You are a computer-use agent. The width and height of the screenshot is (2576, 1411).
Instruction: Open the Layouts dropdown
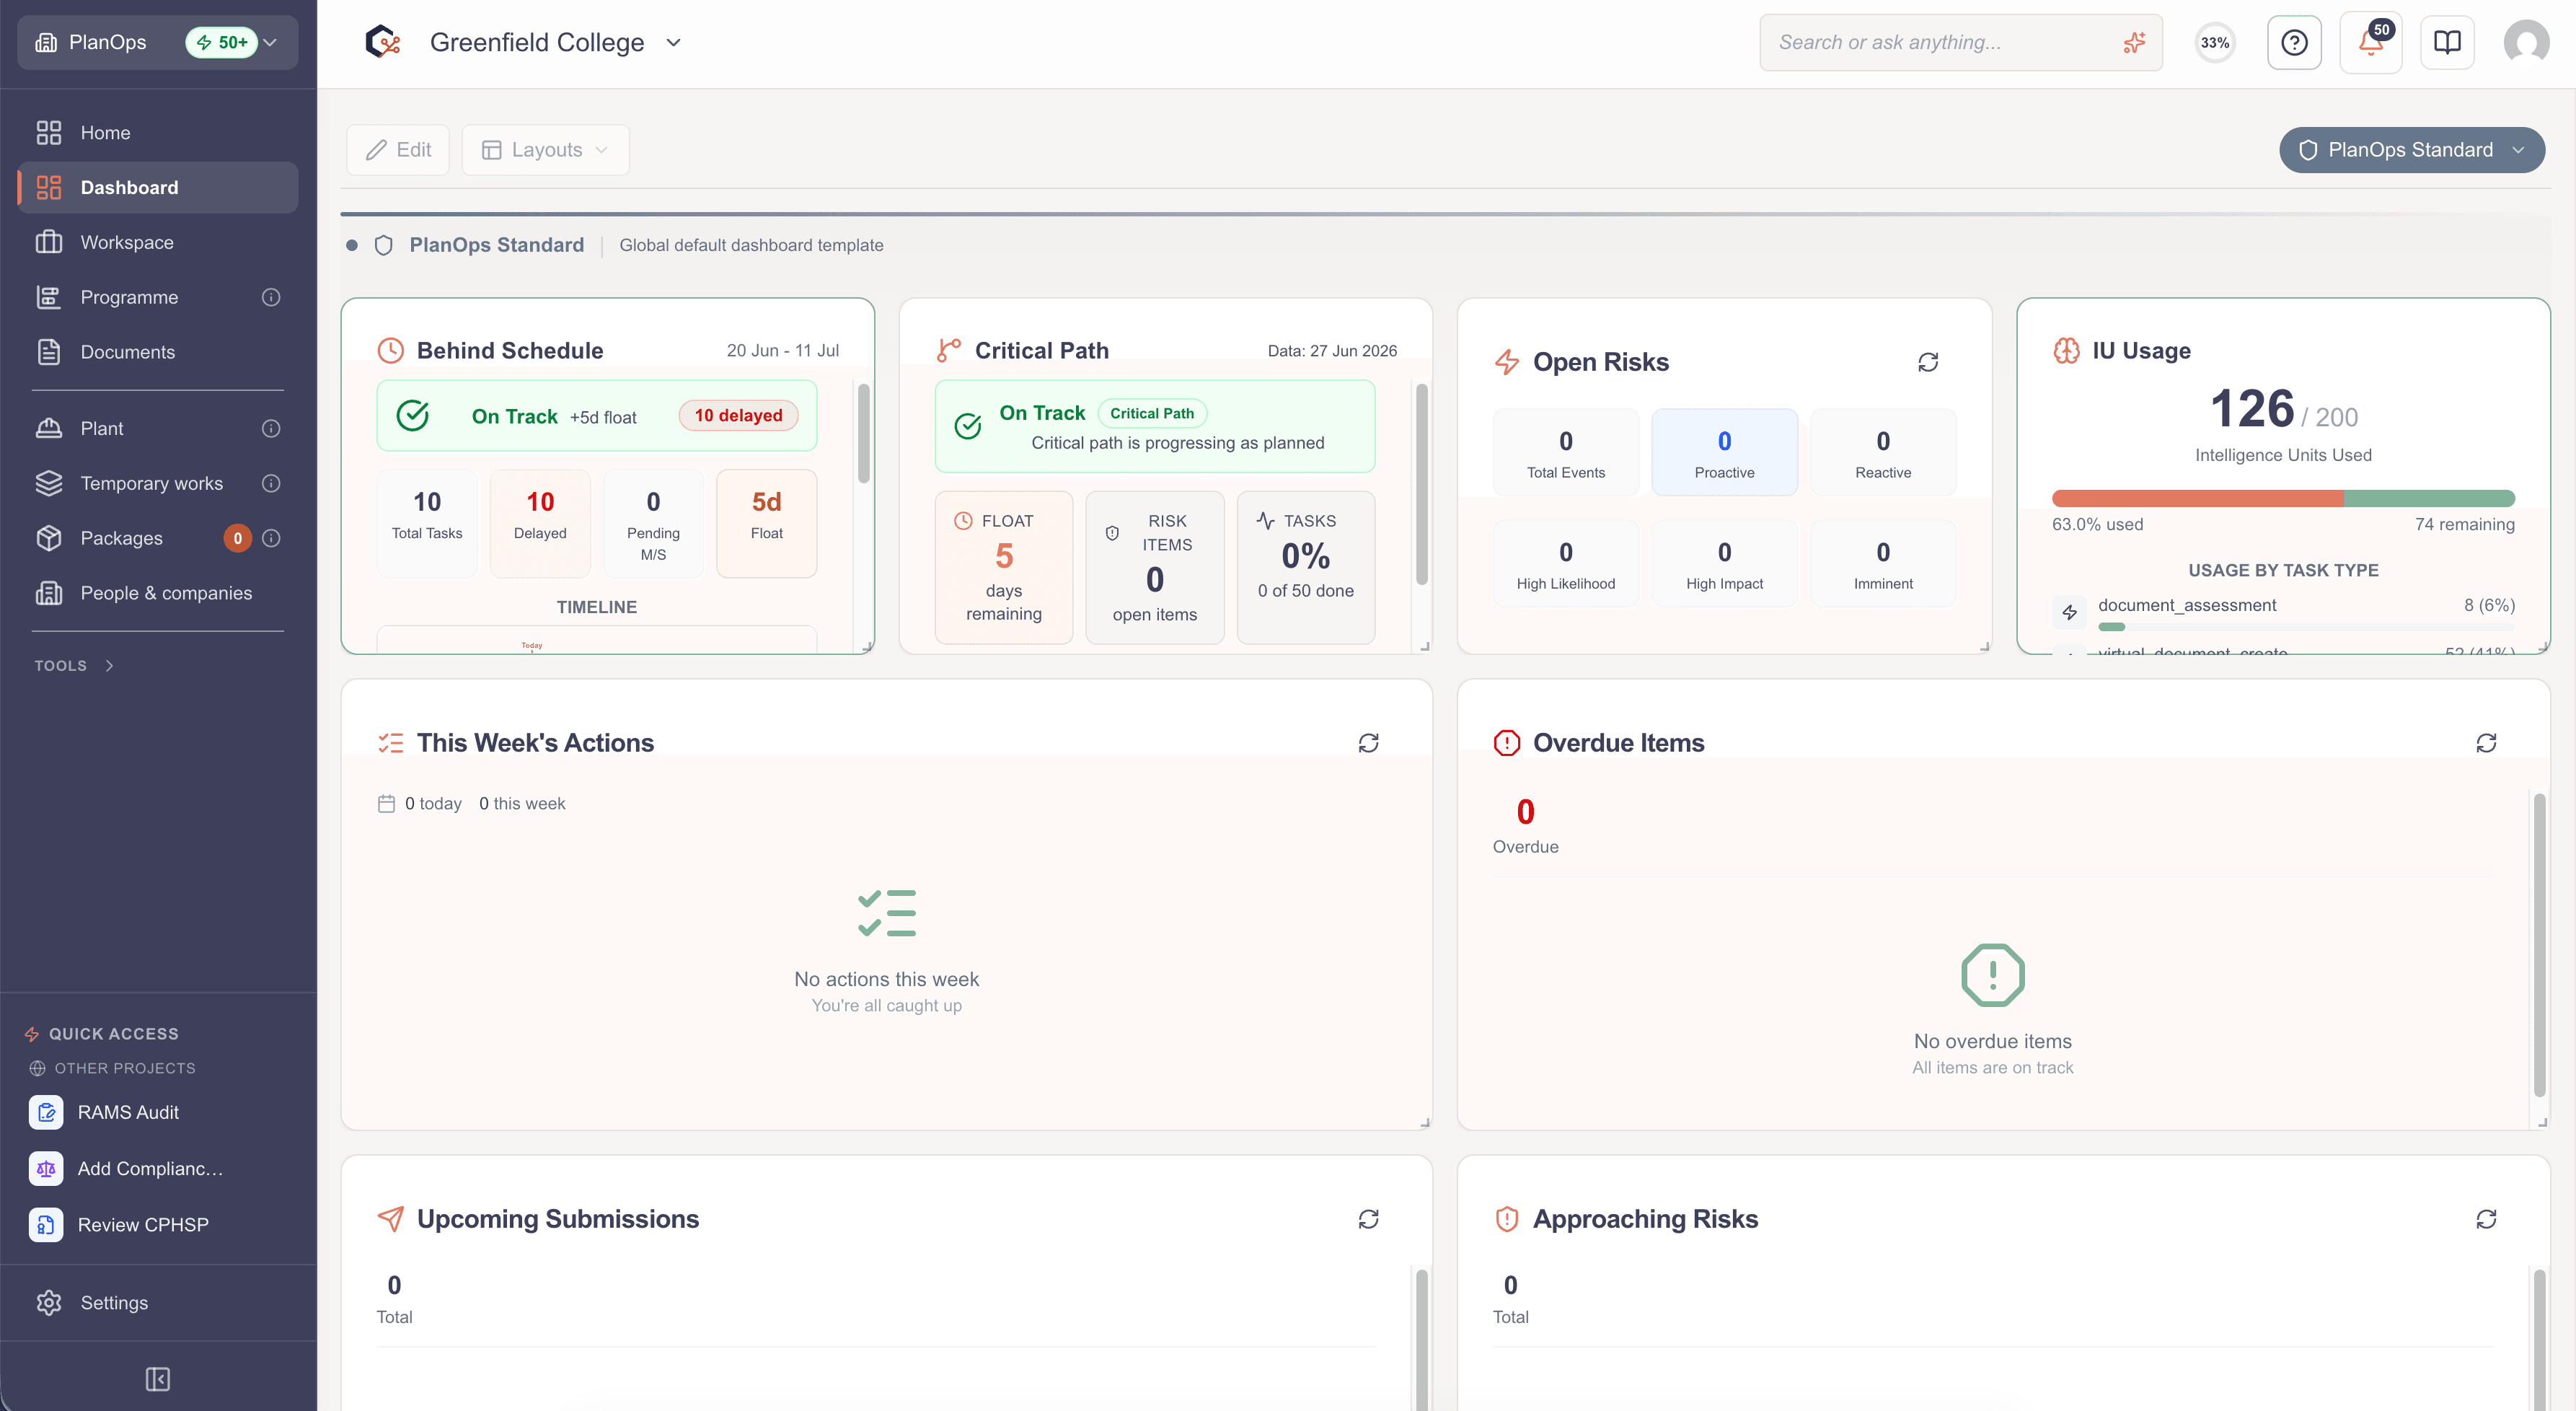click(x=546, y=150)
